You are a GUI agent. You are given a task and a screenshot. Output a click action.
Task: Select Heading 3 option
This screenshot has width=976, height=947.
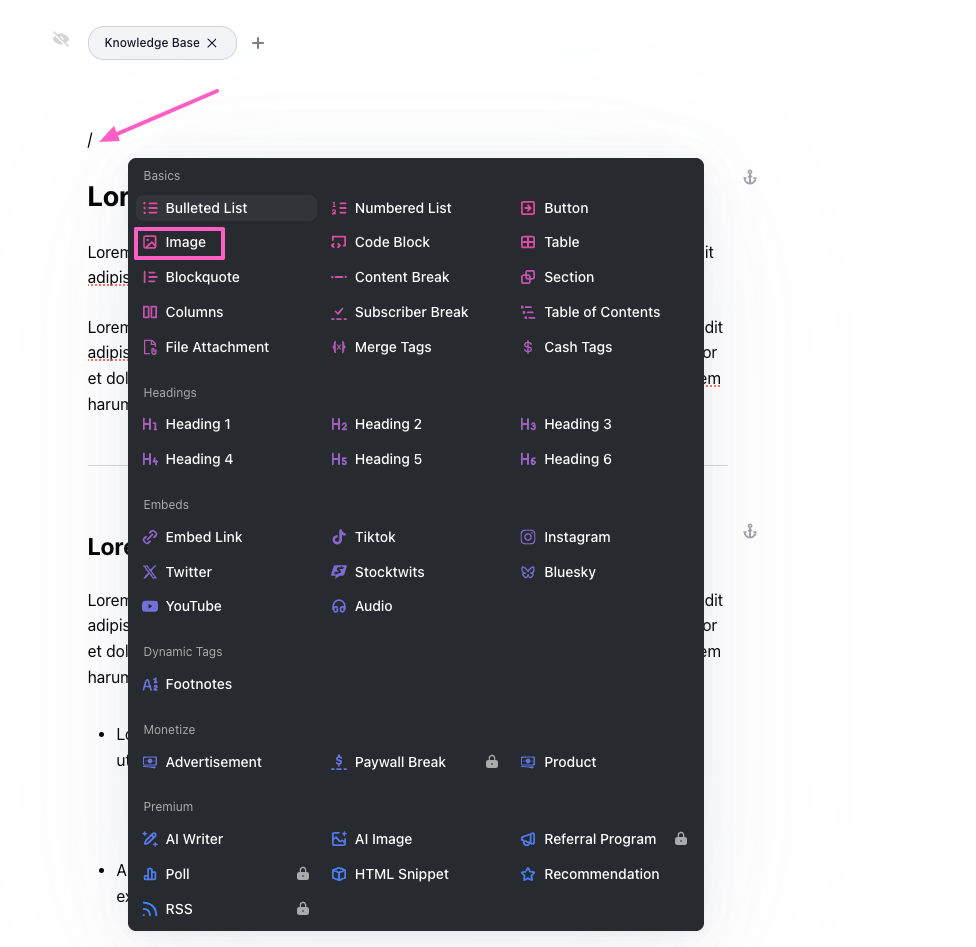[x=577, y=424]
